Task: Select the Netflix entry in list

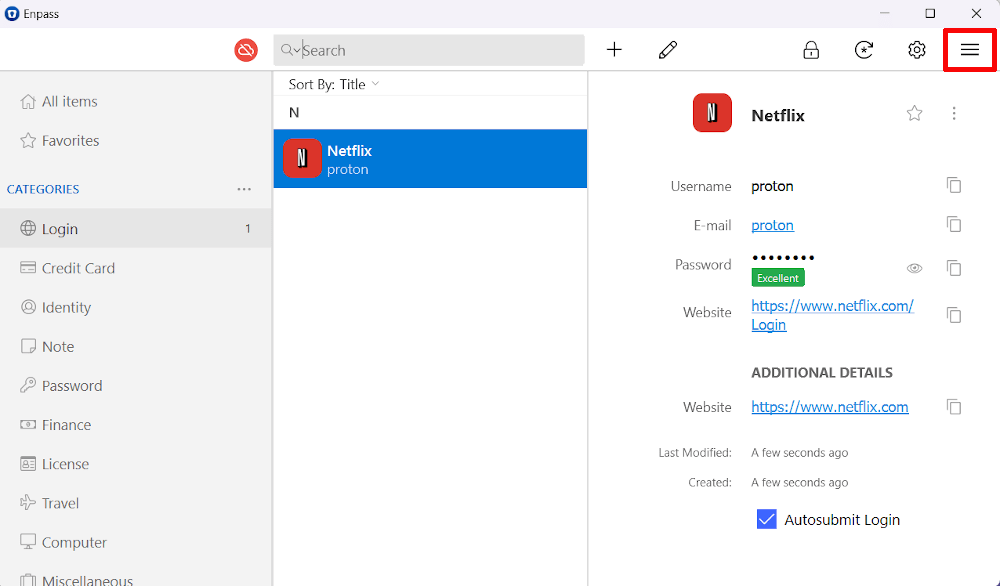Action: point(430,158)
